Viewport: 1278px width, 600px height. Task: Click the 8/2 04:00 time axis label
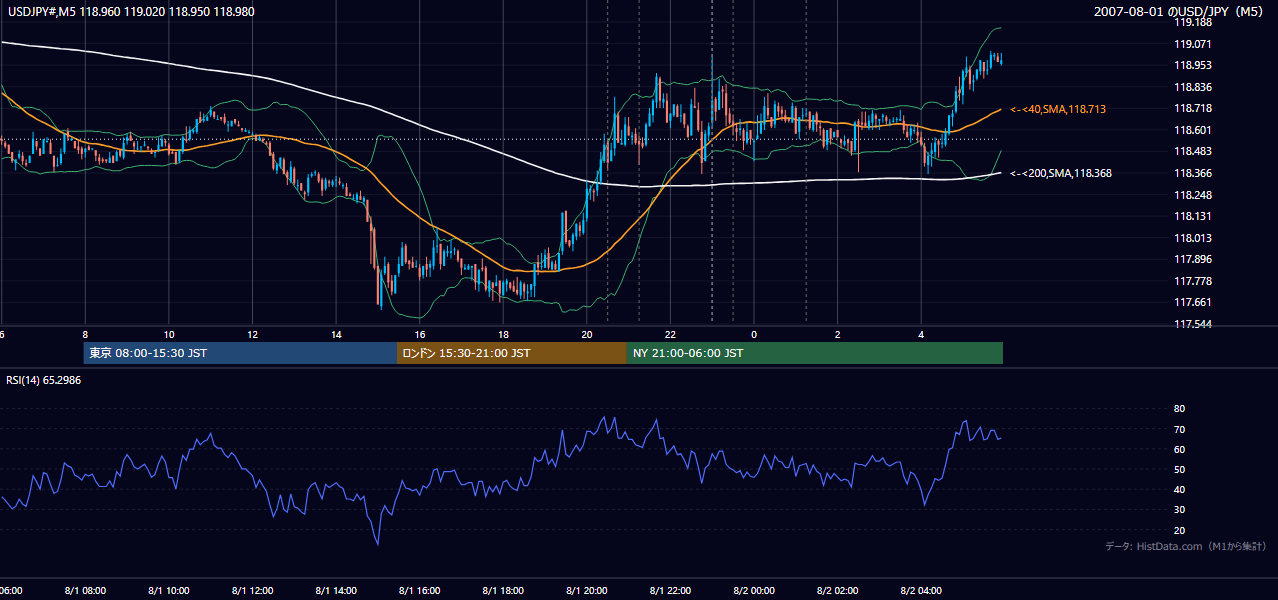click(921, 591)
